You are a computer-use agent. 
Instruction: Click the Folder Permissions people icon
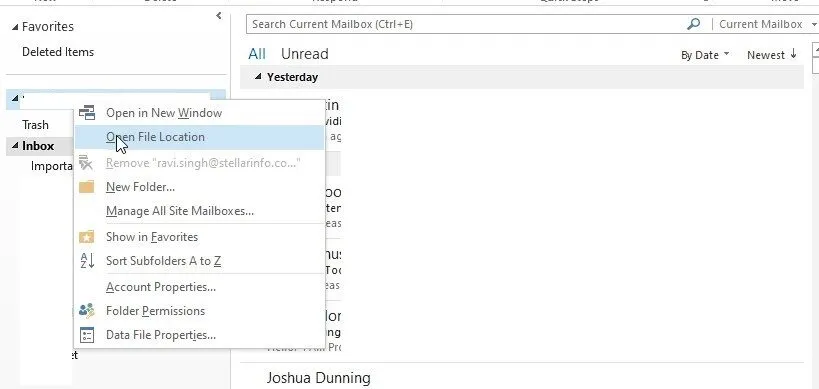[x=87, y=311]
